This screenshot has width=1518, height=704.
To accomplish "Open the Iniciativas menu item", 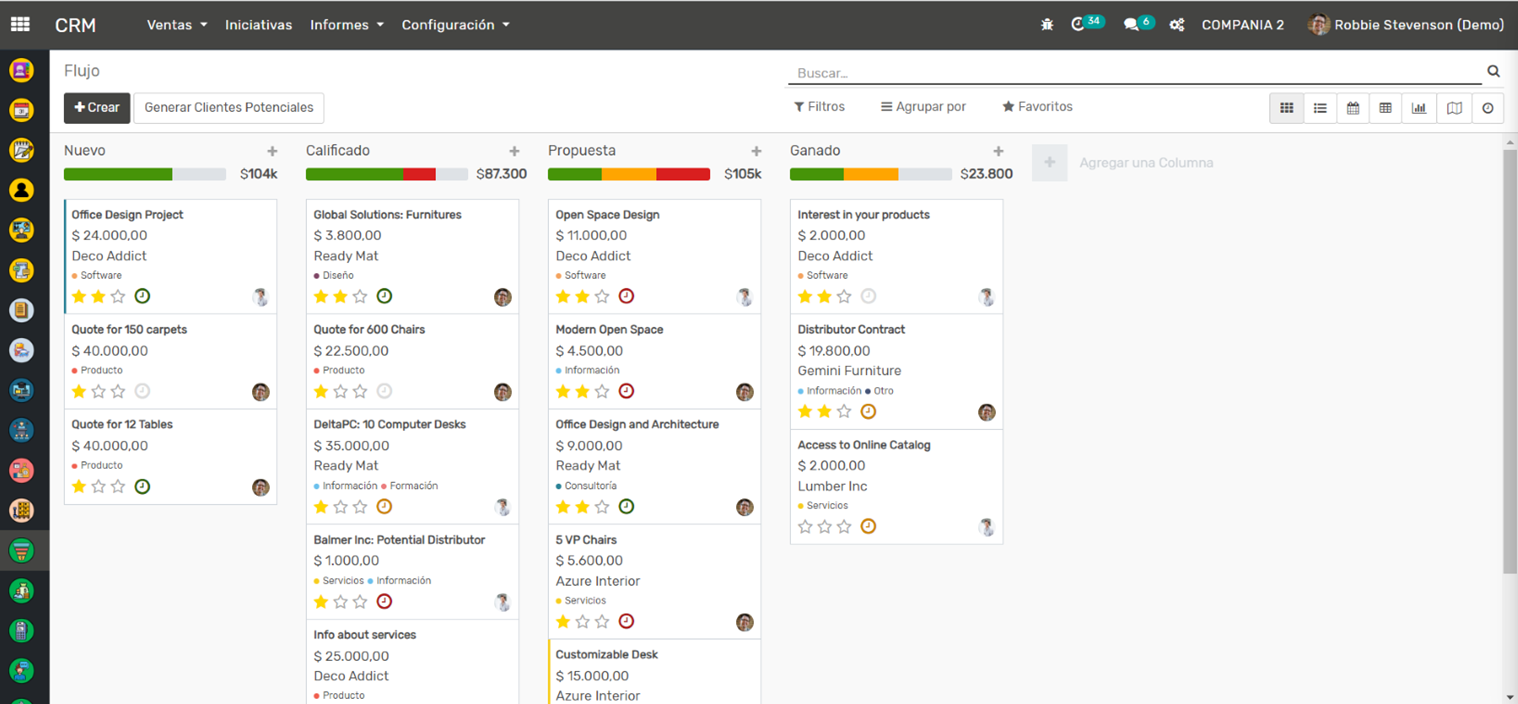I will pyautogui.click(x=258, y=25).
